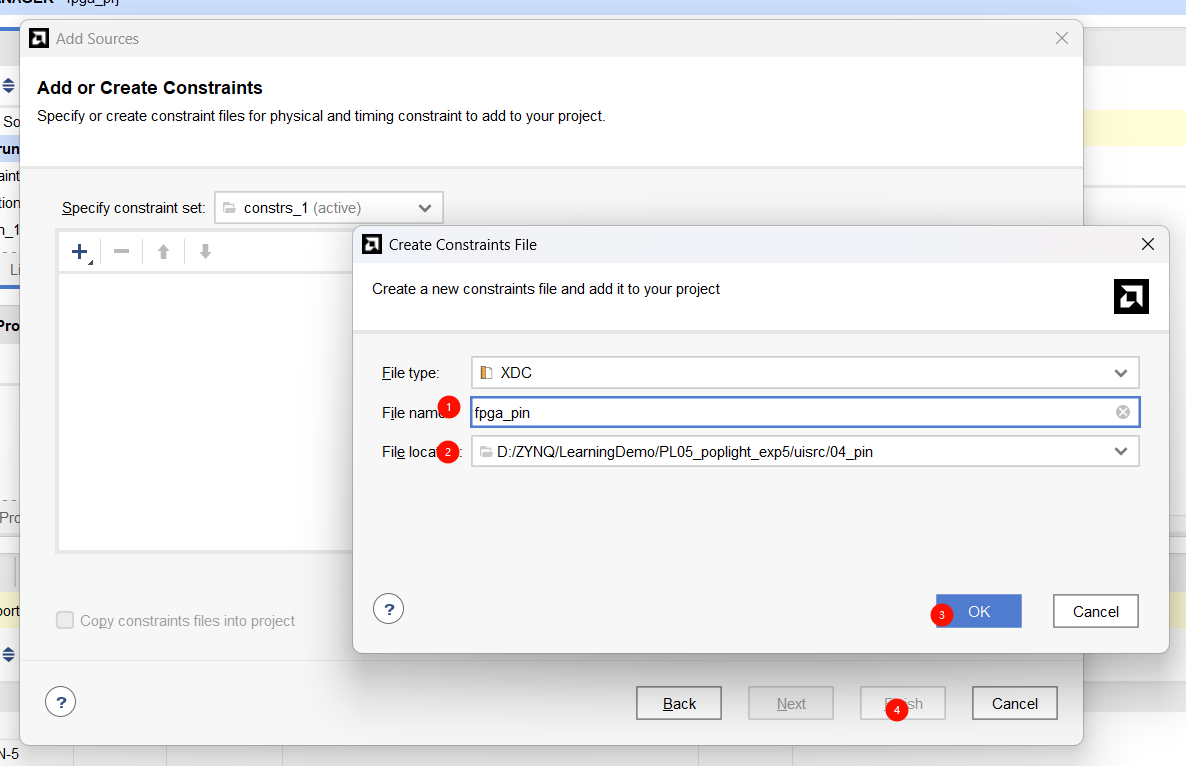The image size is (1186, 766).
Task: Click the plus Add File toolbar icon
Action: (x=80, y=252)
